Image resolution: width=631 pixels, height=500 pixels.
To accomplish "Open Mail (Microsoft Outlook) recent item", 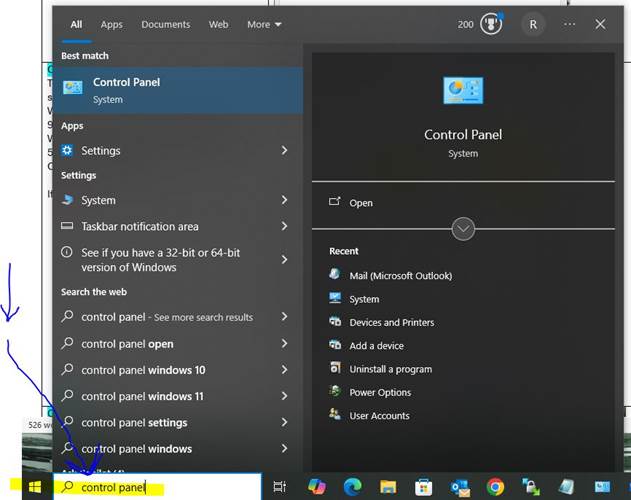I will point(400,276).
